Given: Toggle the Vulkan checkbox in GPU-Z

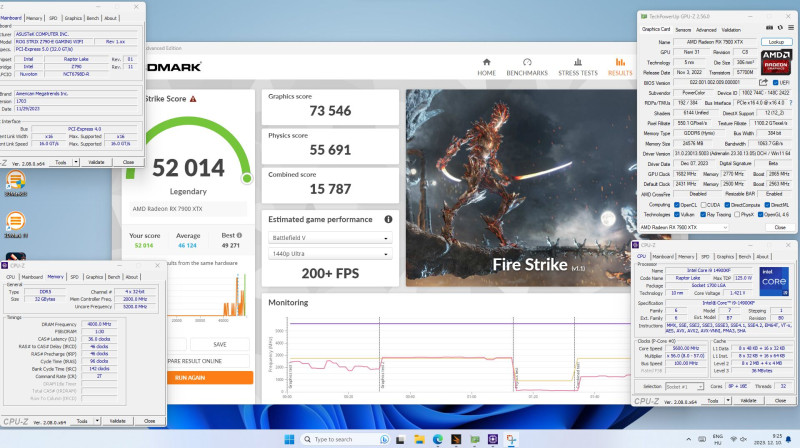Looking at the screenshot, I should [x=677, y=214].
